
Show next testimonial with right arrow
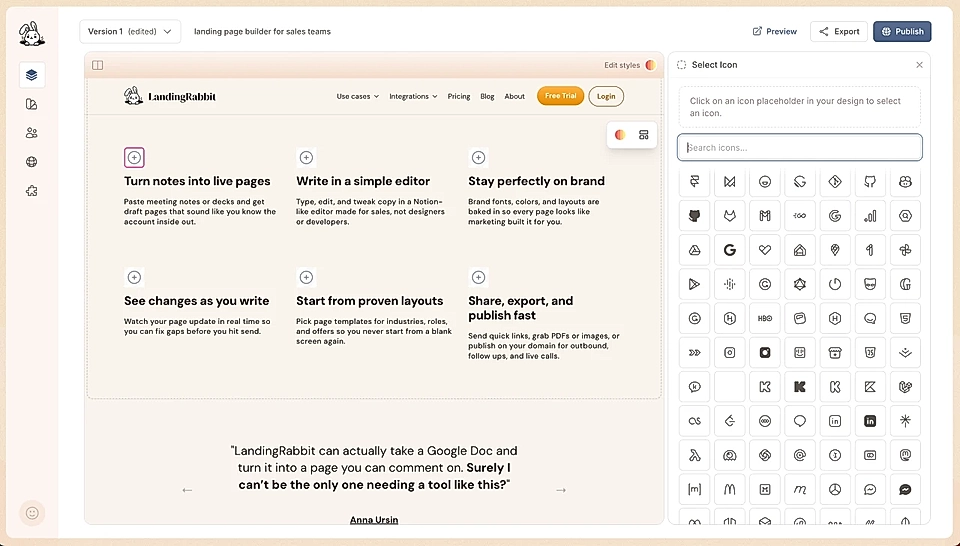(561, 490)
